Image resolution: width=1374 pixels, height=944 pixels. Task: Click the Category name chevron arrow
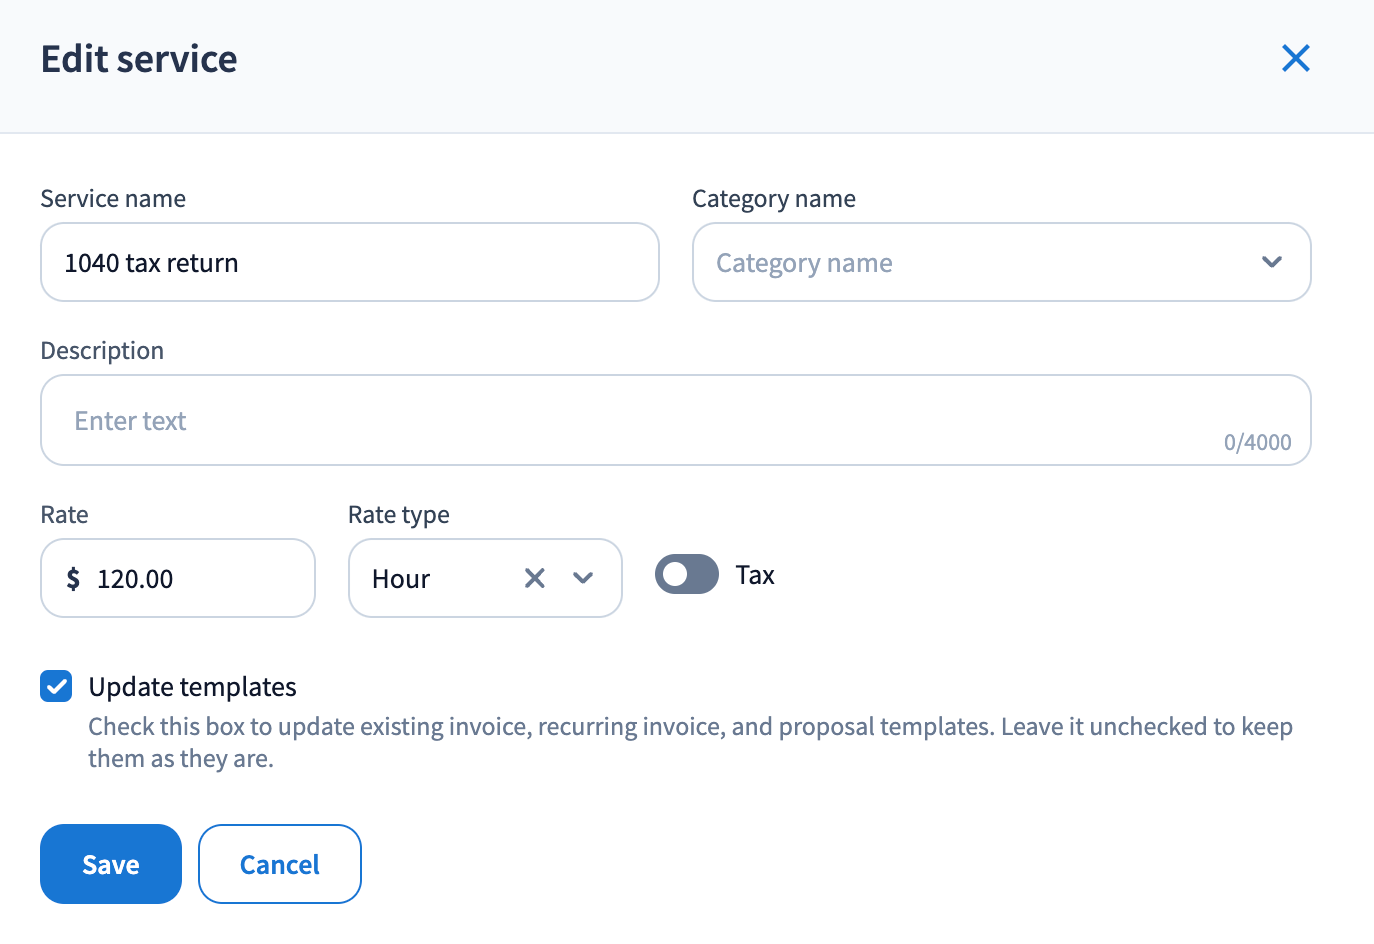point(1271,262)
